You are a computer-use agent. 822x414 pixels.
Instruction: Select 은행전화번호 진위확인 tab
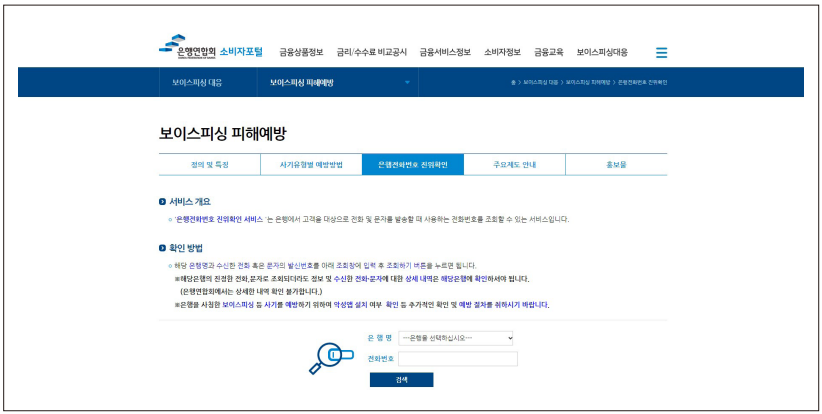413,165
